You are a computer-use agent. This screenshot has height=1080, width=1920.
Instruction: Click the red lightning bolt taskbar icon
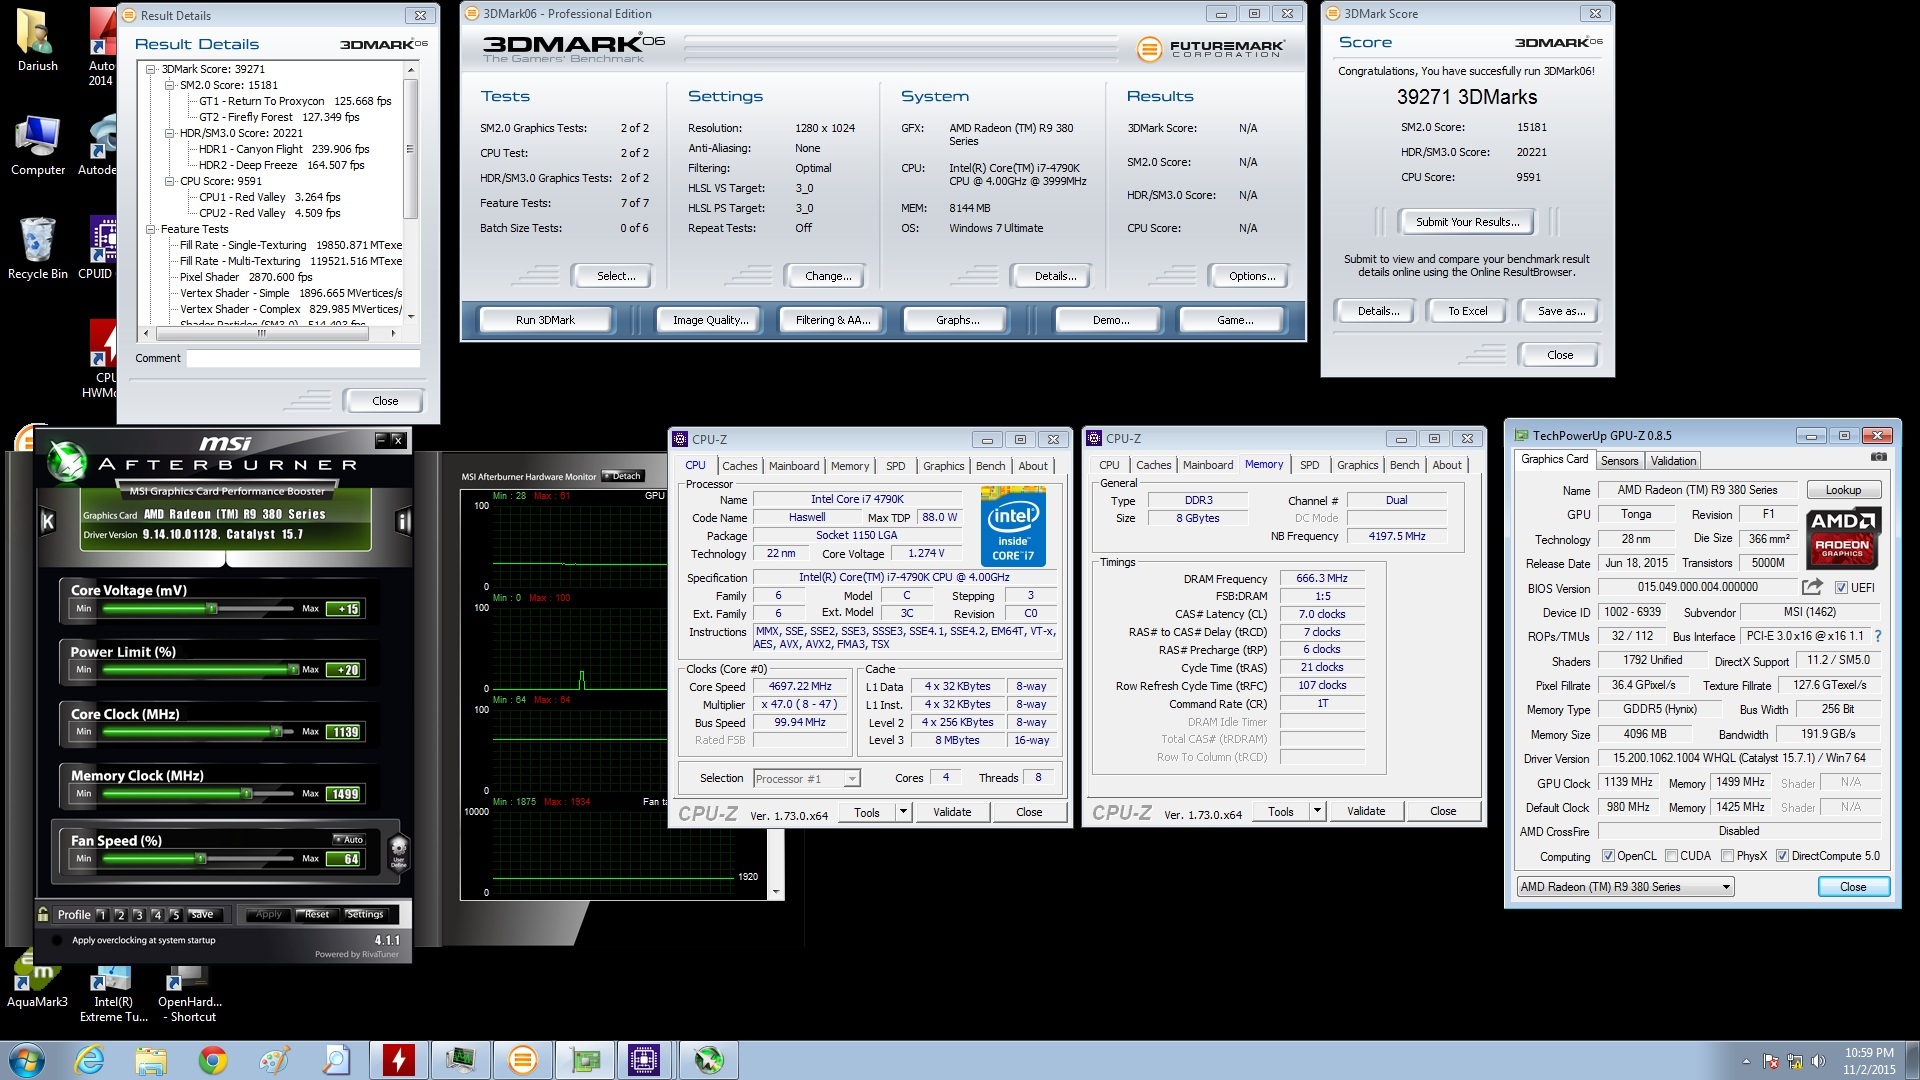click(398, 1060)
